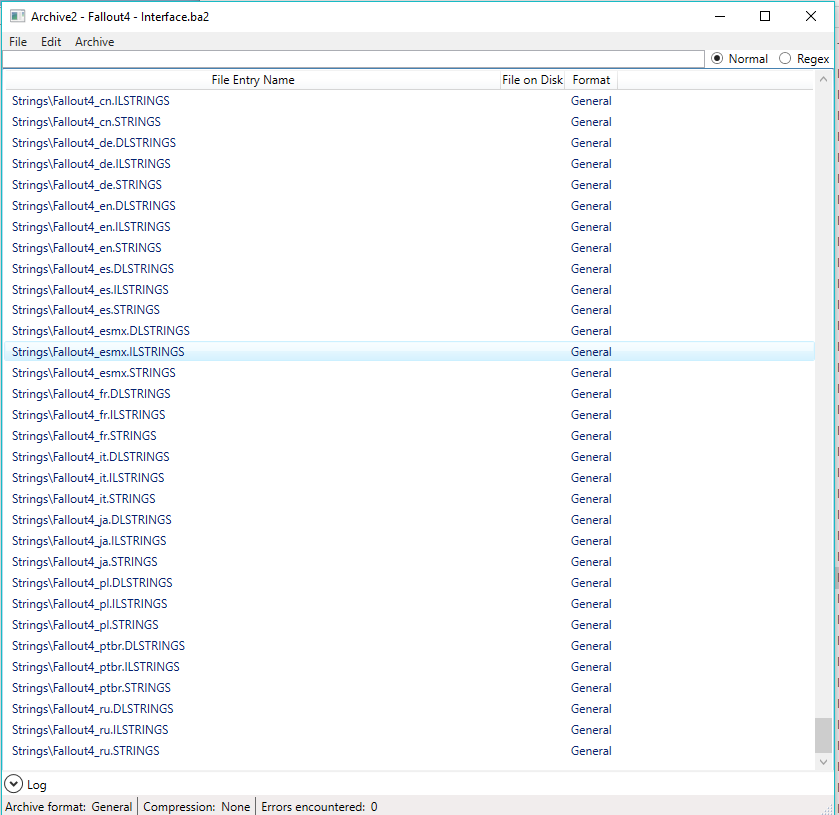
Task: Select Strings\Fallout4_it.STRINGS entry
Action: pos(409,499)
